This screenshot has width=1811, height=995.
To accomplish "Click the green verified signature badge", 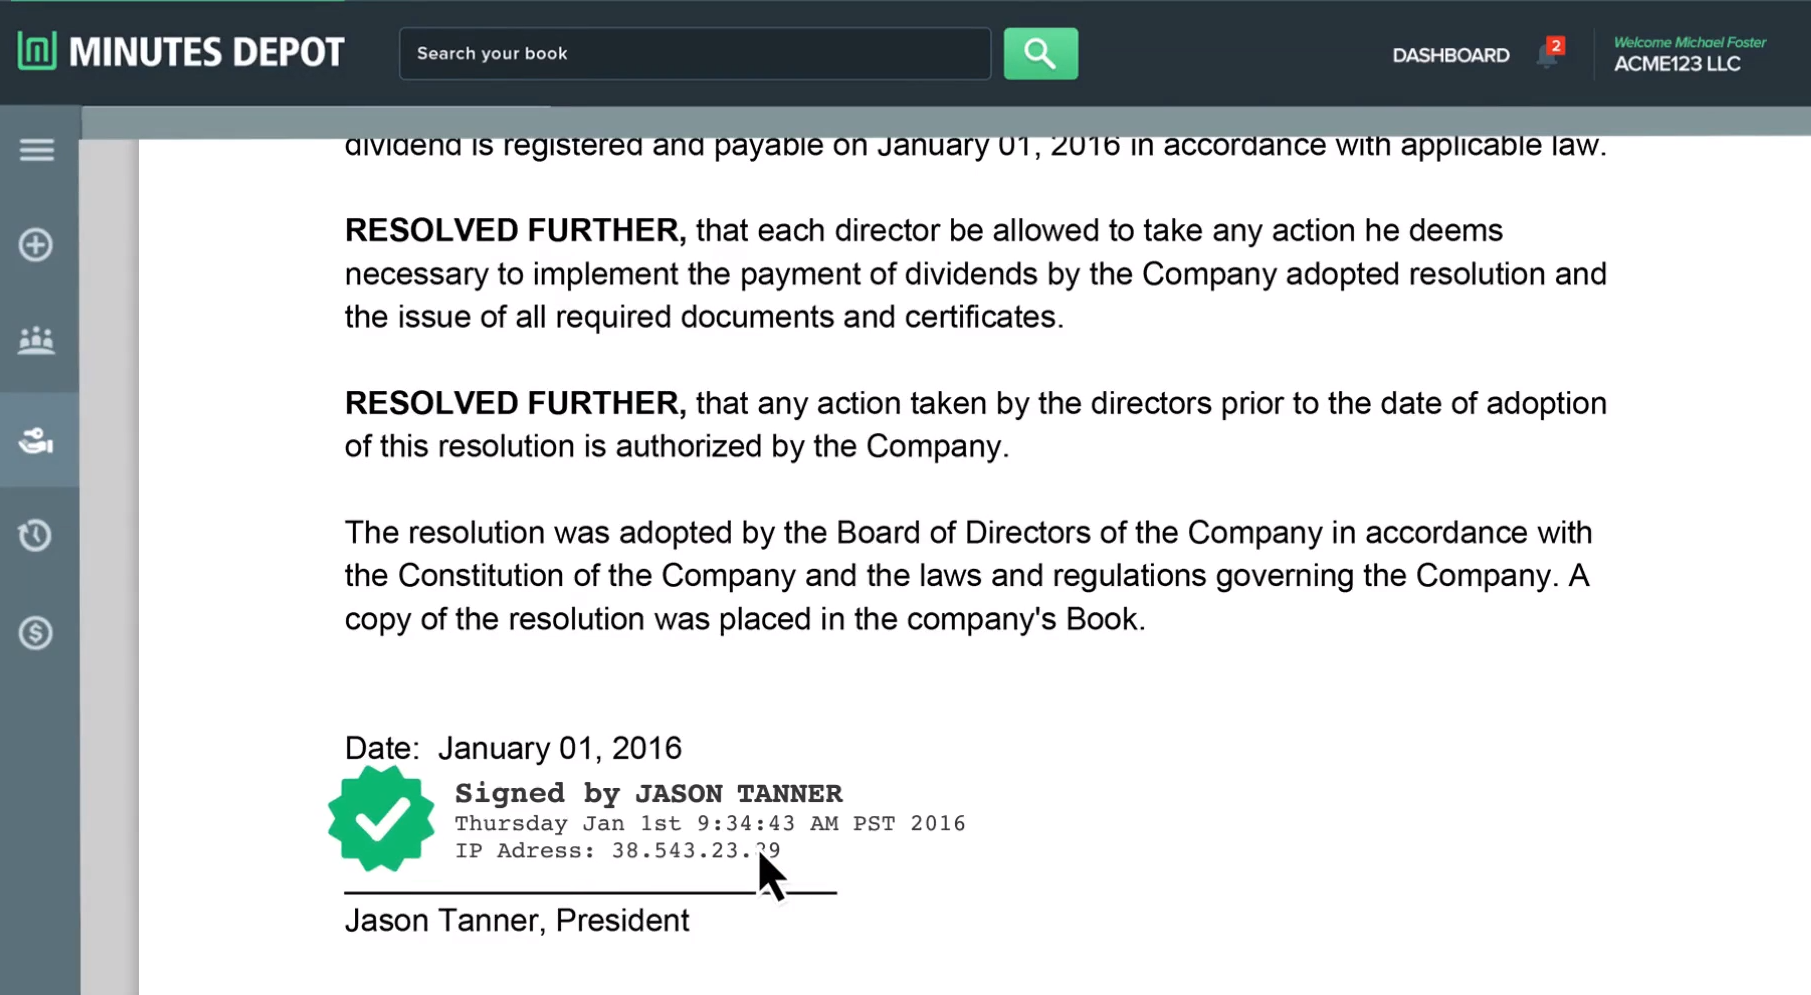I will [x=381, y=819].
